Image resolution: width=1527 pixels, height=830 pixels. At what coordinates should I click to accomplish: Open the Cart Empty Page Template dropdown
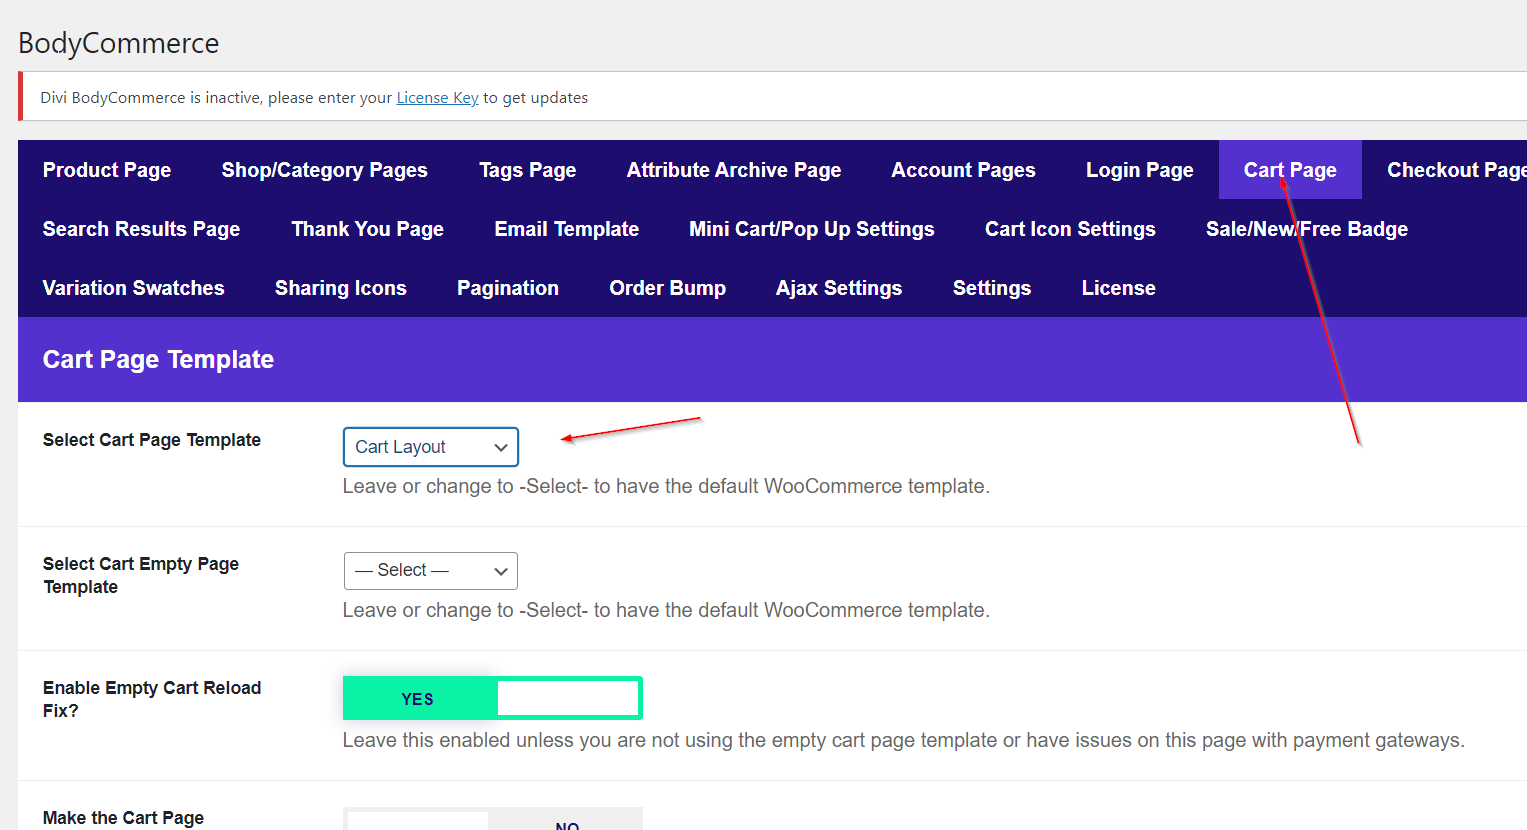[x=430, y=571]
